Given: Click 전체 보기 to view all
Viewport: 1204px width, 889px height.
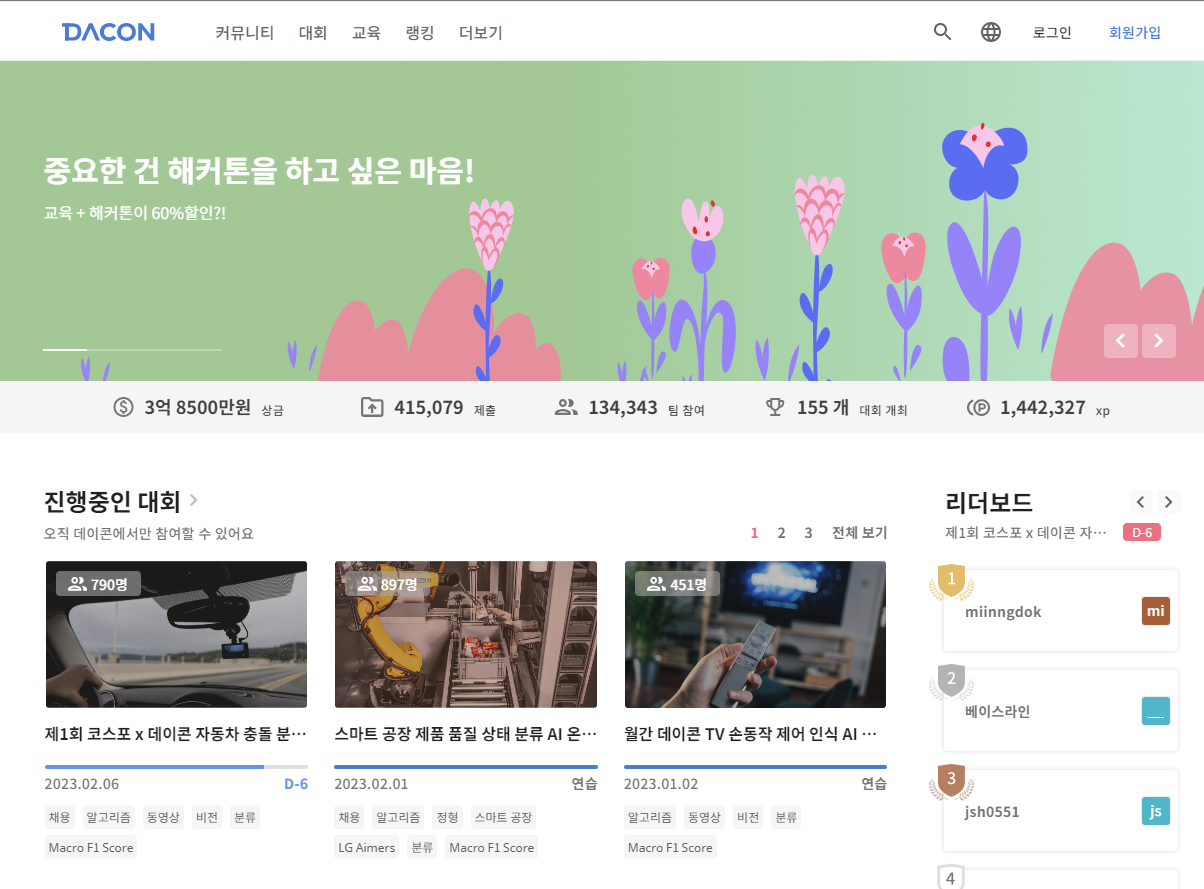Looking at the screenshot, I should tap(860, 533).
